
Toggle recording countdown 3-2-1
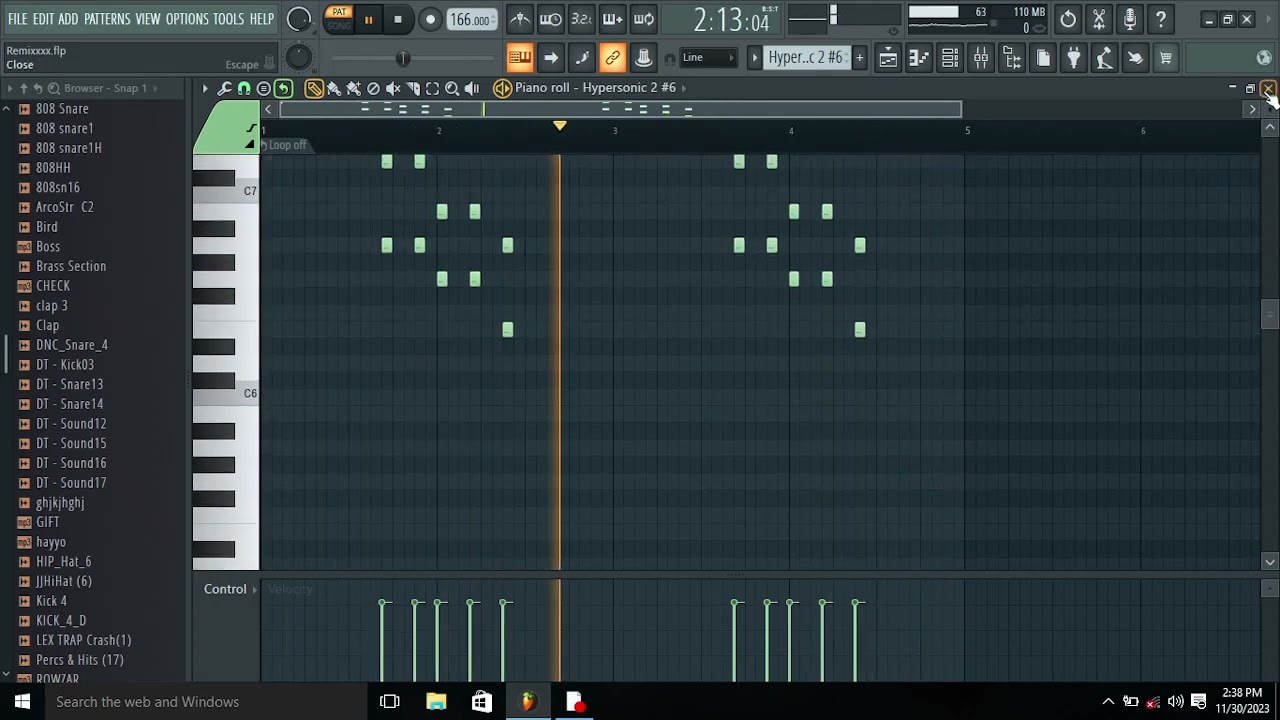(582, 19)
